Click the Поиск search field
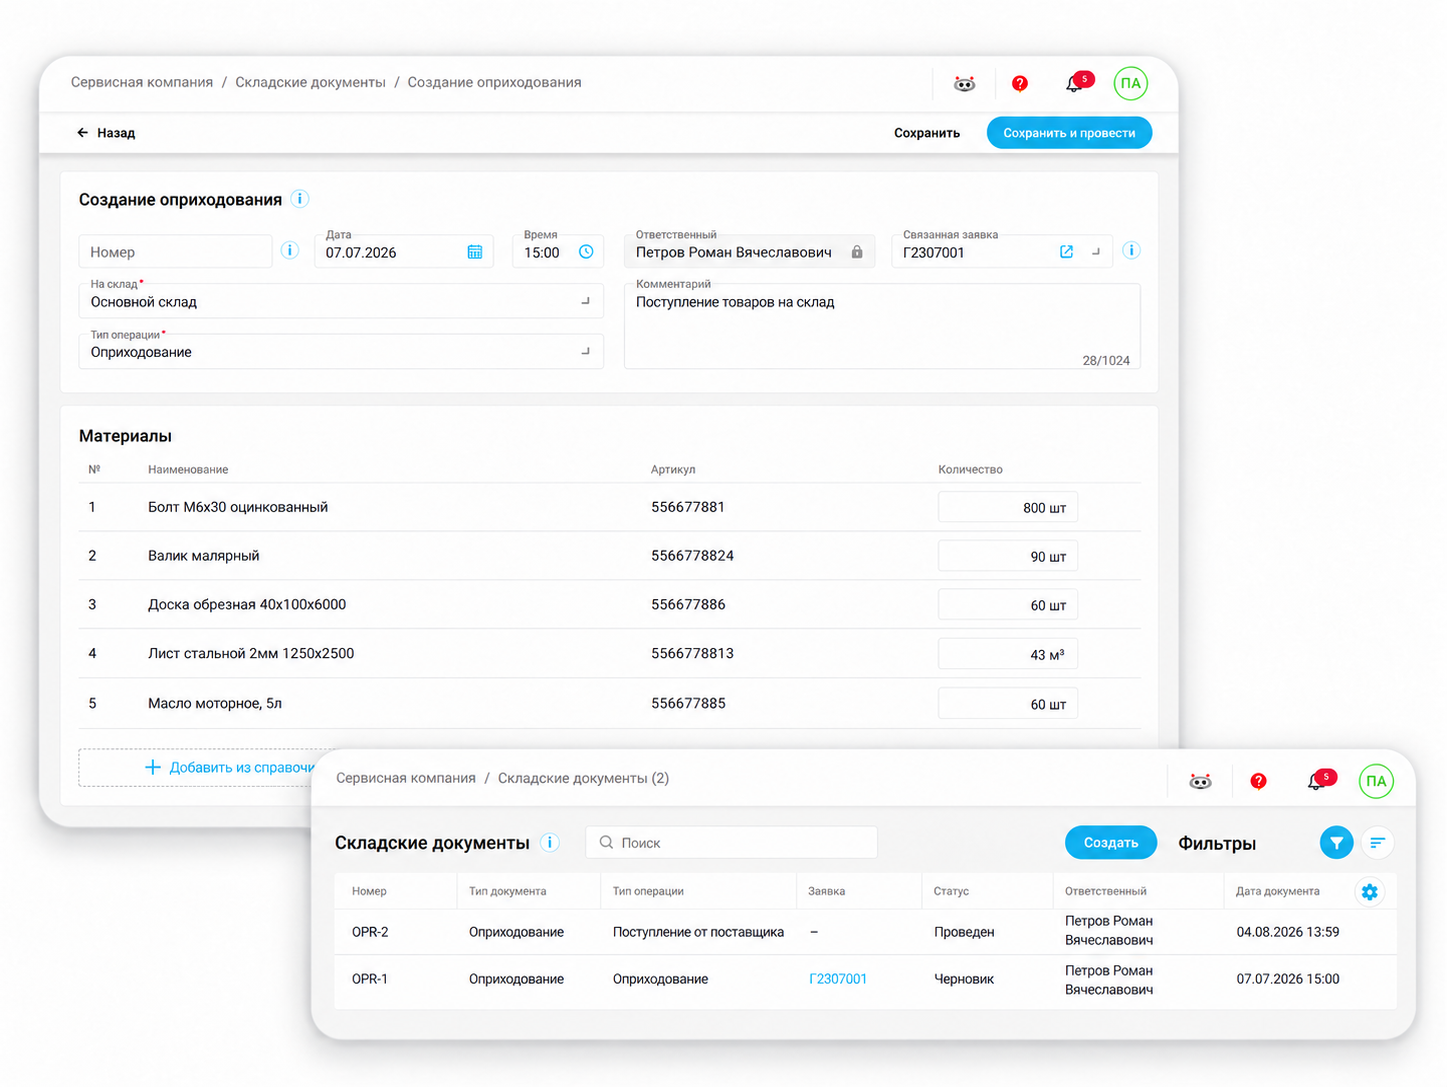 [731, 842]
